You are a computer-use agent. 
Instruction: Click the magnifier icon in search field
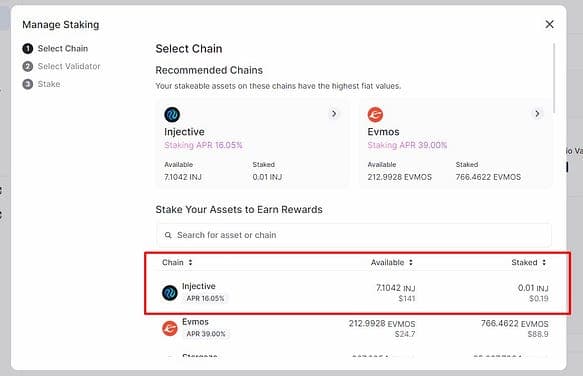pos(168,235)
